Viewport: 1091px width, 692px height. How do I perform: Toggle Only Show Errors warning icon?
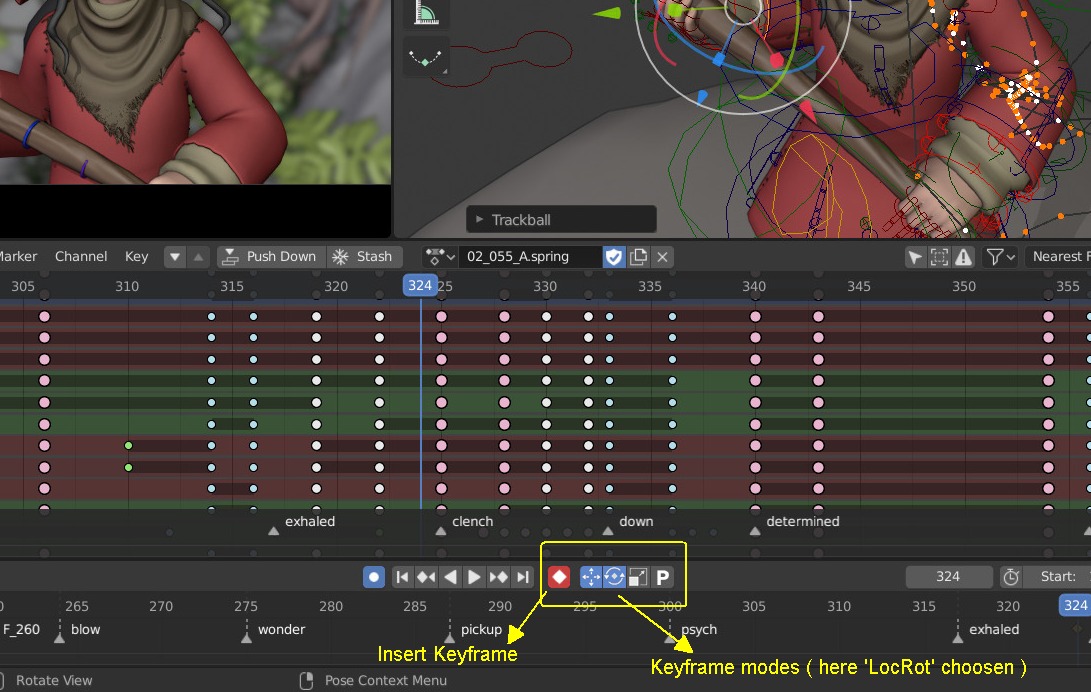click(964, 257)
